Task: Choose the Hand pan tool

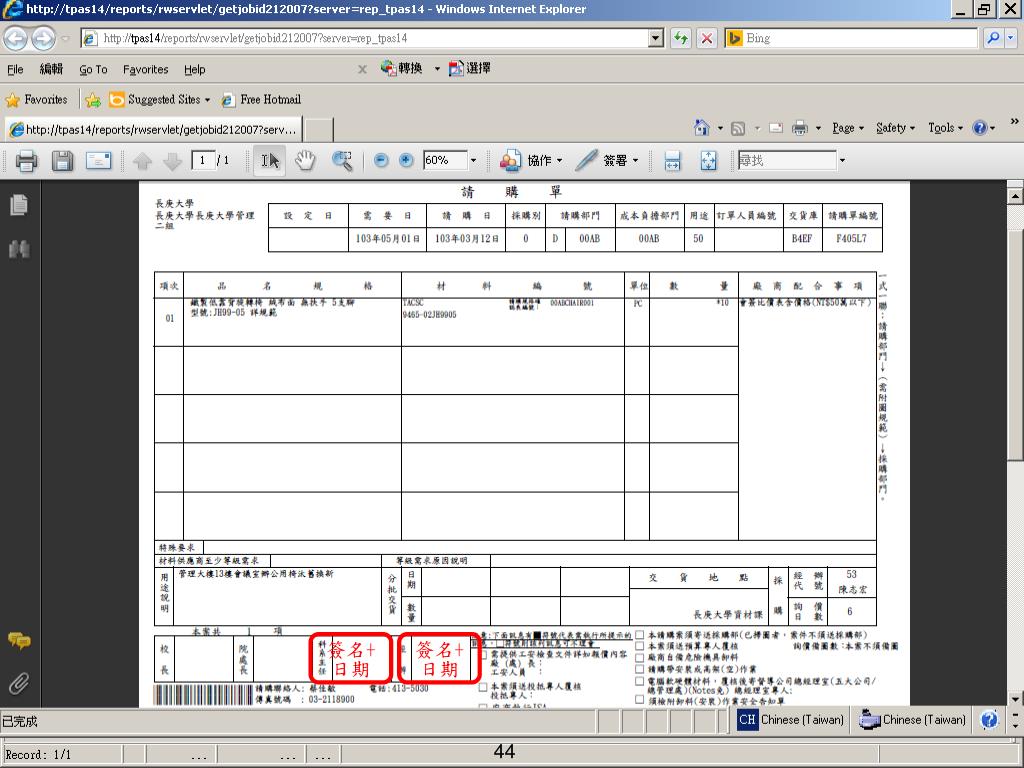Action: tap(305, 160)
